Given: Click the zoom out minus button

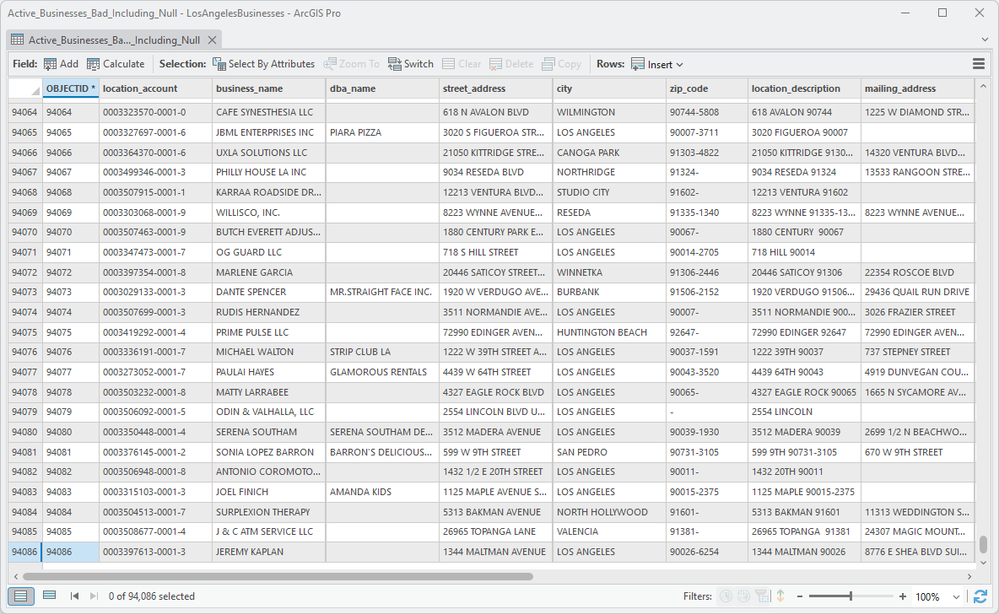Looking at the screenshot, I should [x=800, y=597].
